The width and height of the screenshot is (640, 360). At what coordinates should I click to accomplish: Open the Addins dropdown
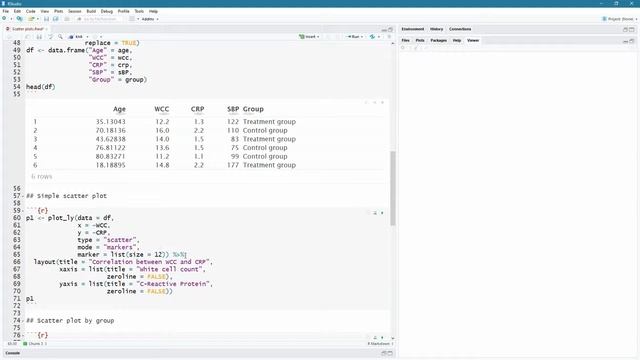pyautogui.click(x=150, y=19)
